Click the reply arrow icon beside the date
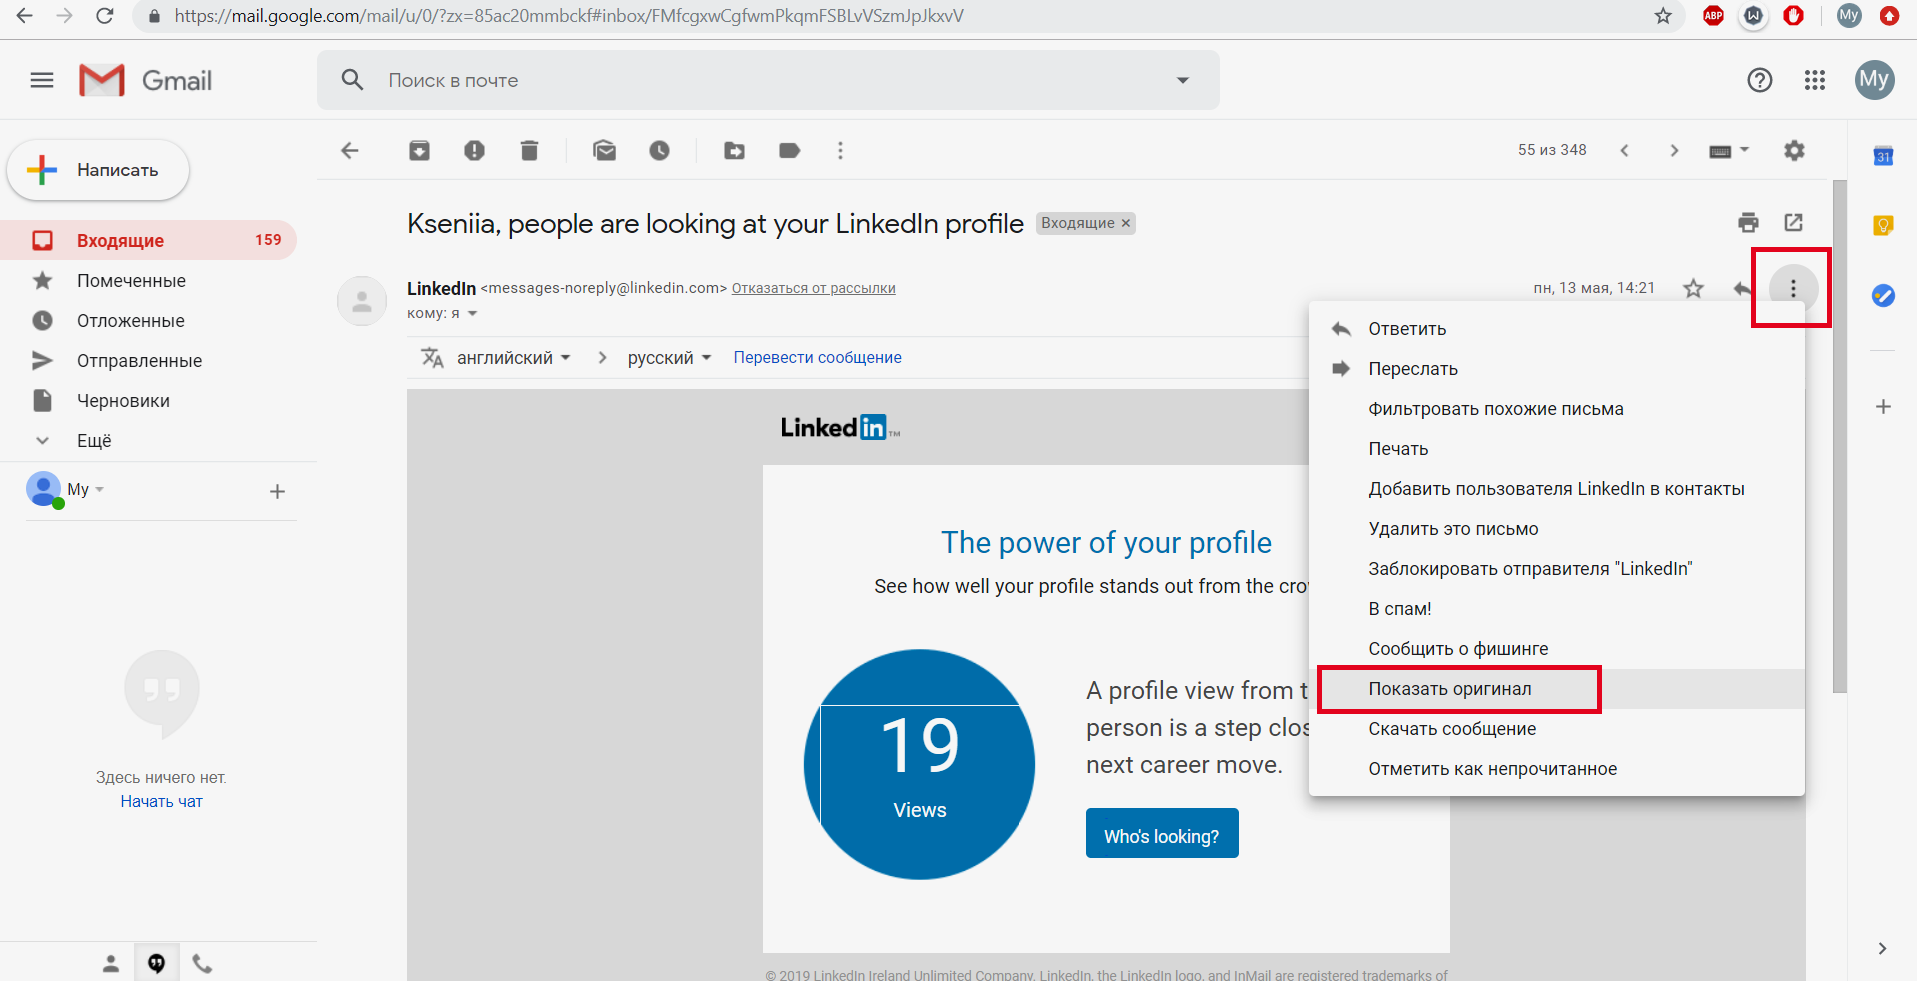The height and width of the screenshot is (981, 1917). (x=1742, y=288)
